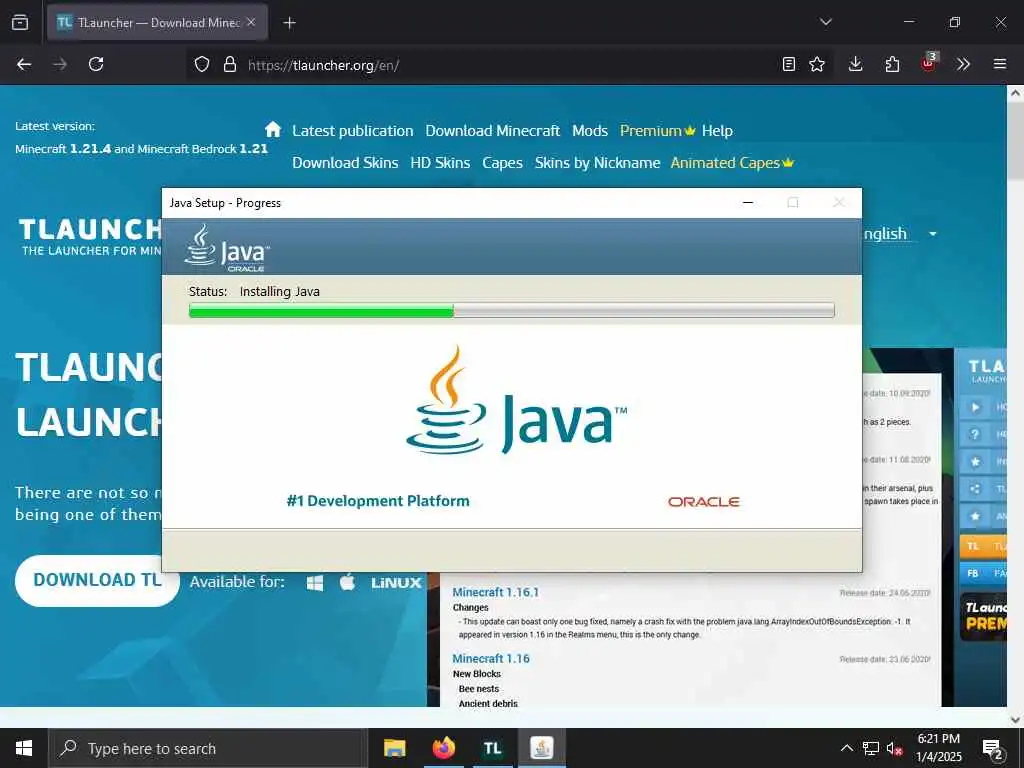Open the notification center icon
The height and width of the screenshot is (768, 1024).
click(x=993, y=749)
